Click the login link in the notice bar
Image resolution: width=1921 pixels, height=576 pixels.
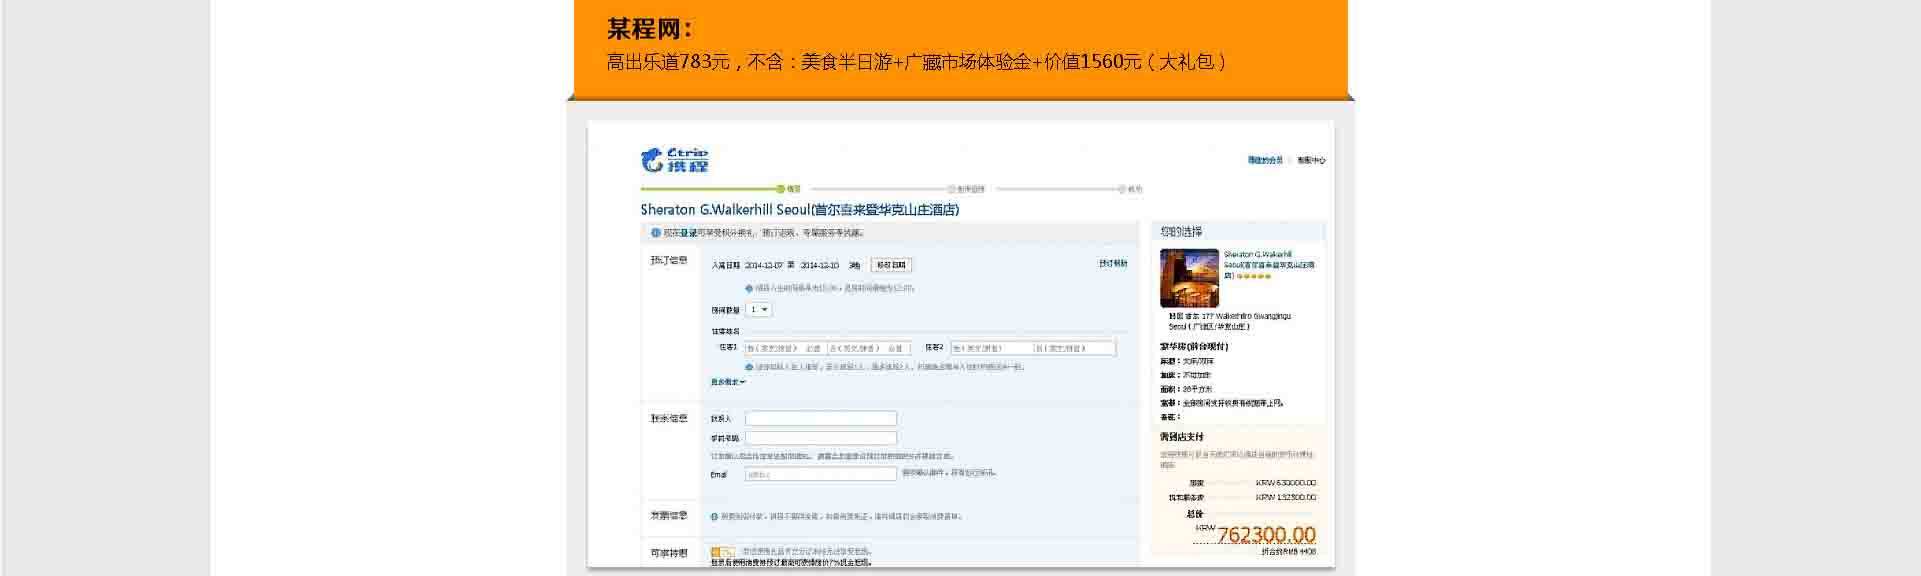click(x=689, y=233)
